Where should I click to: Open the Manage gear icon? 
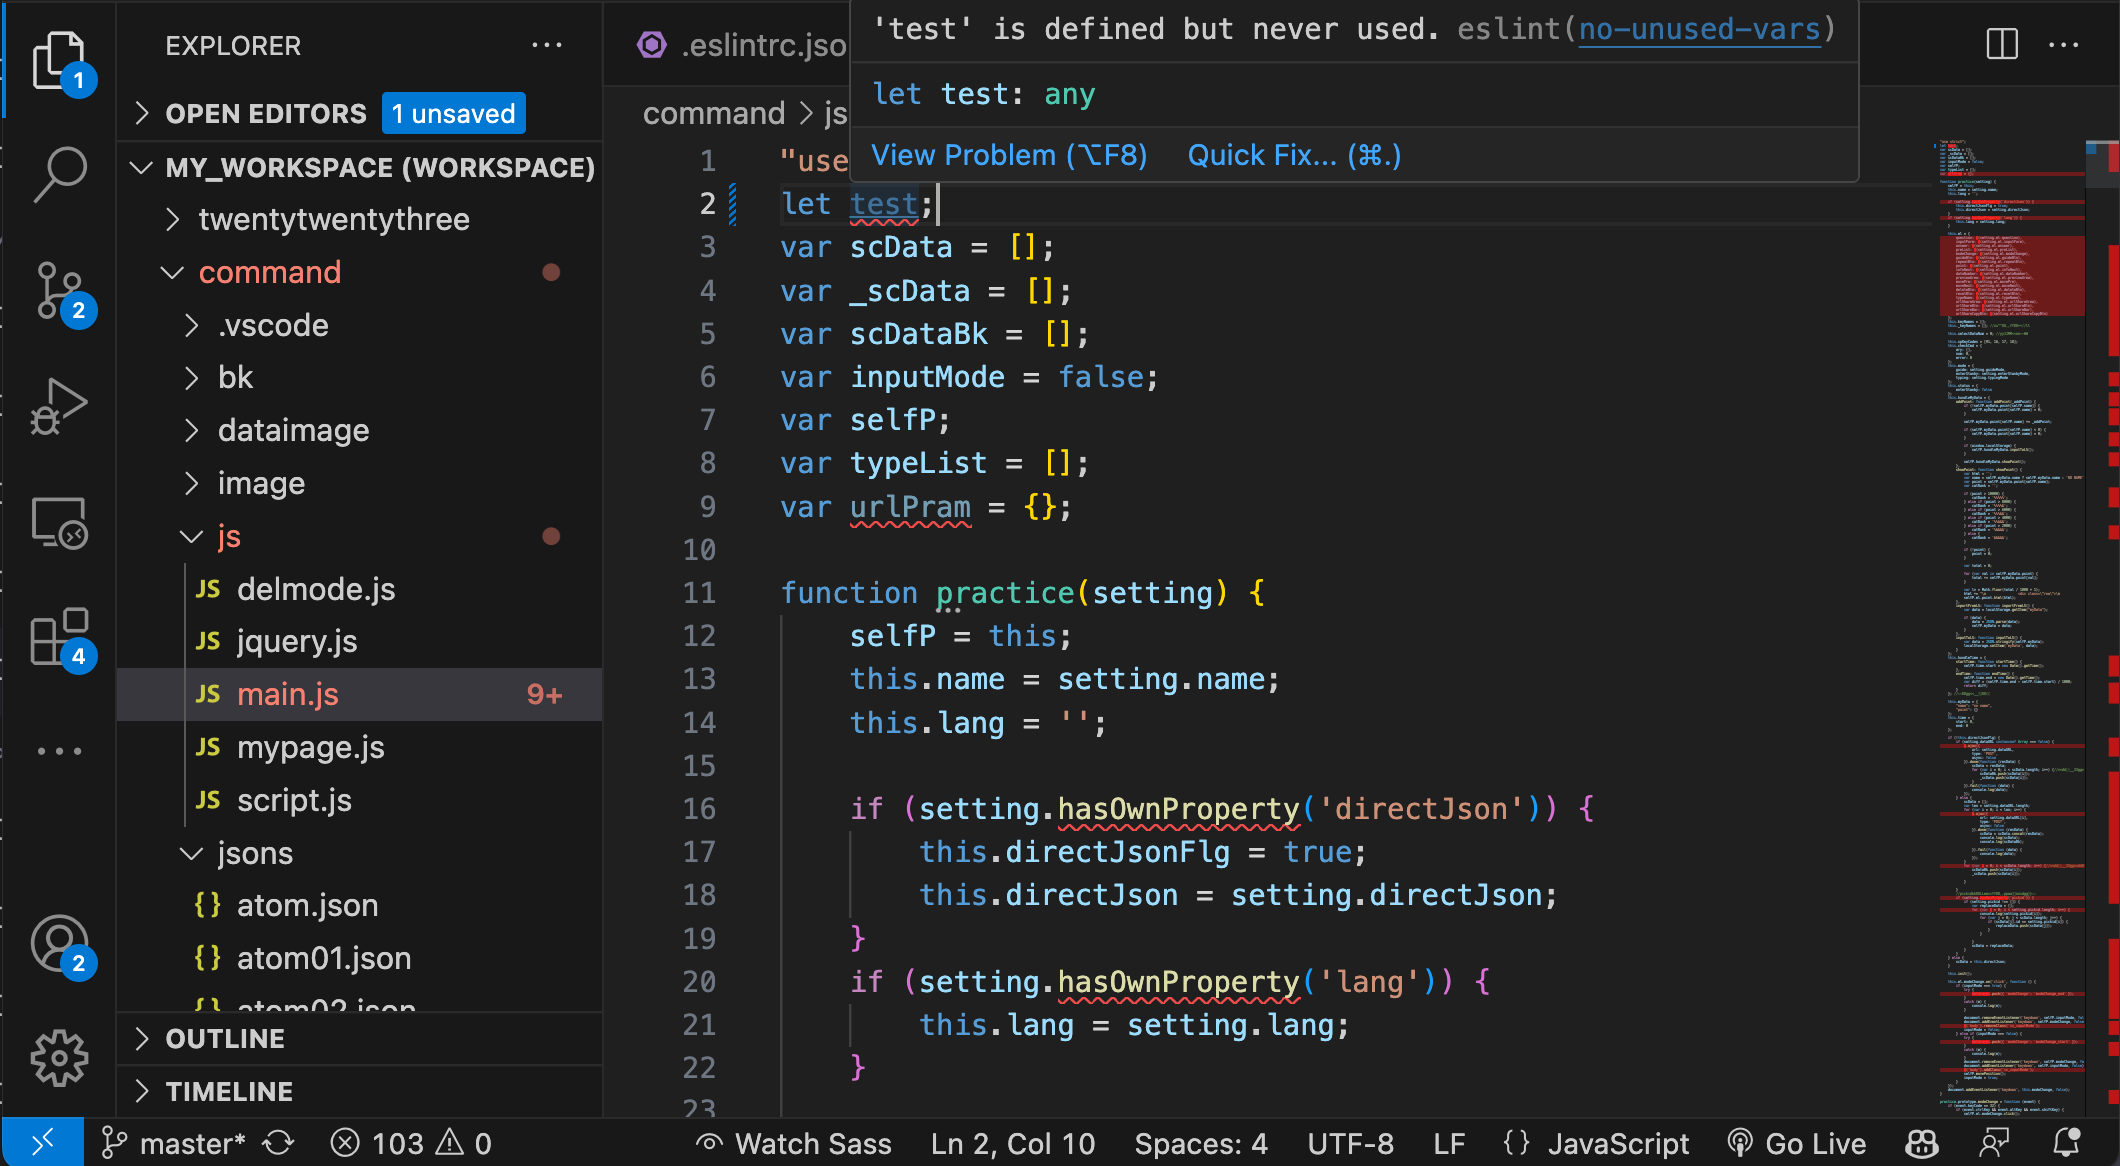pyautogui.click(x=60, y=1058)
